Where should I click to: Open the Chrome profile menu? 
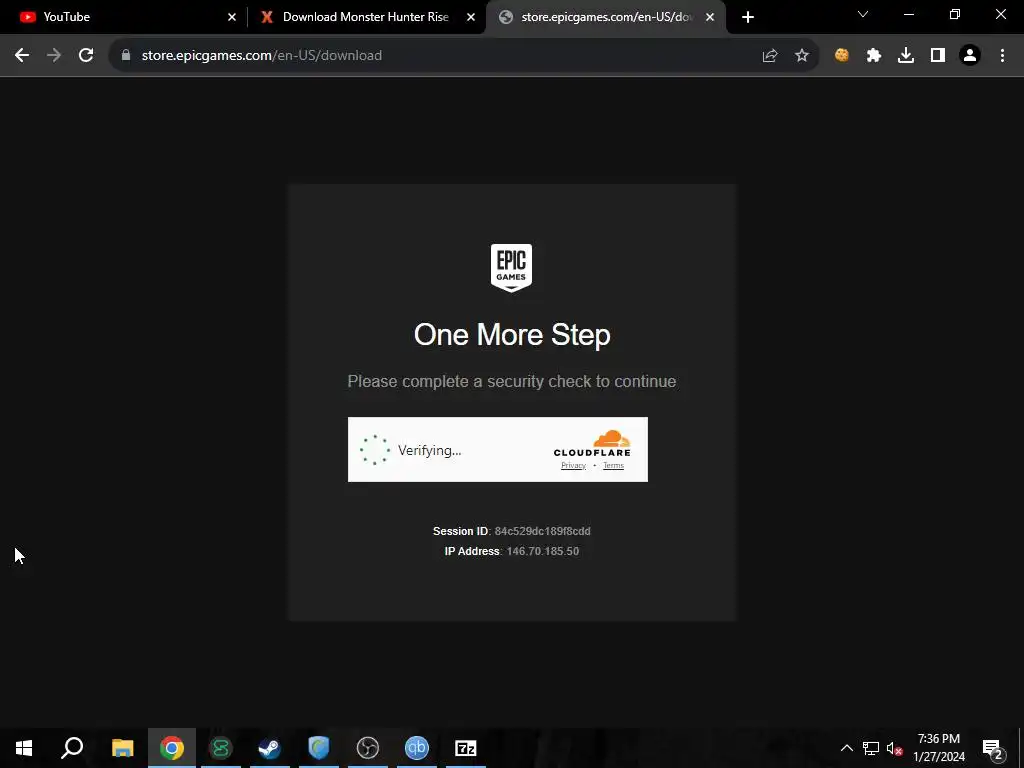[970, 56]
